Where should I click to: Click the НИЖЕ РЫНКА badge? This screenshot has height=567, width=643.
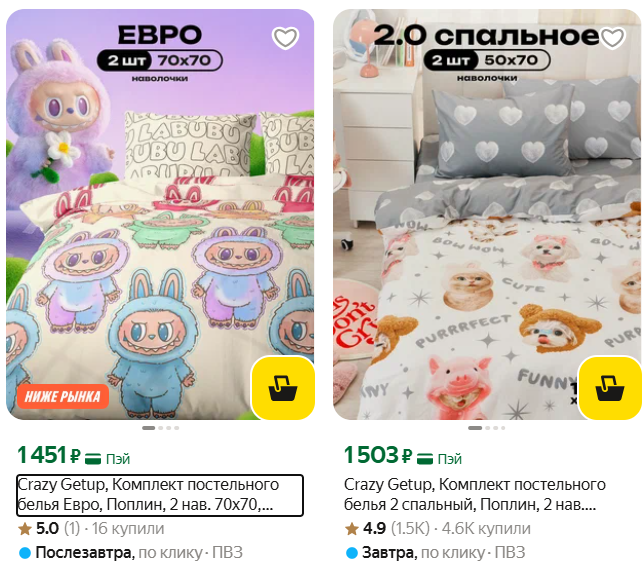[63, 396]
